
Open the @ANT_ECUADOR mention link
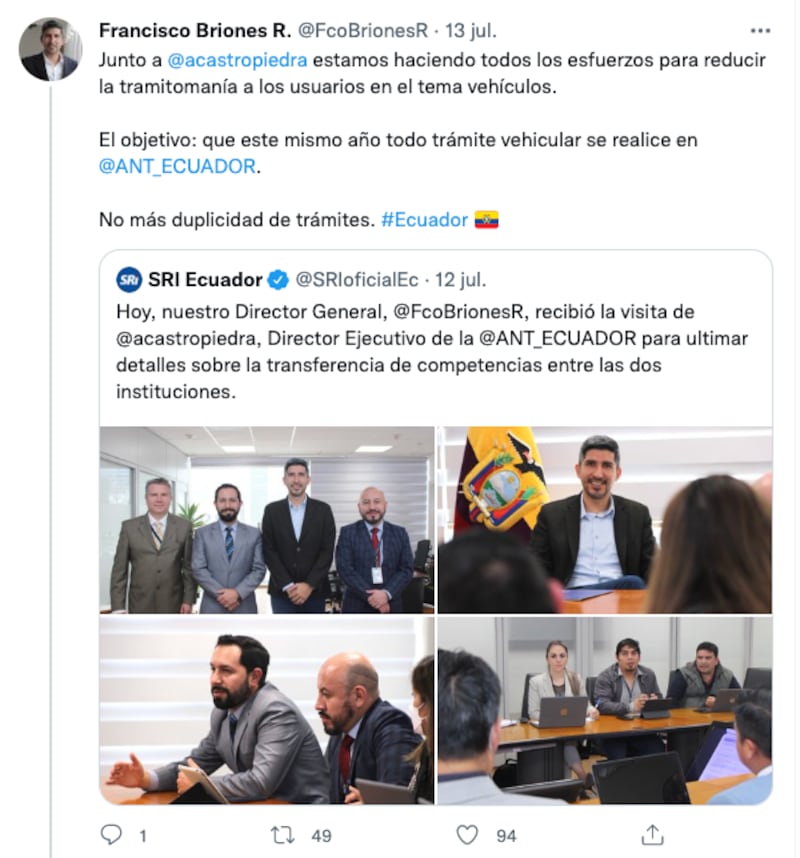click(177, 166)
